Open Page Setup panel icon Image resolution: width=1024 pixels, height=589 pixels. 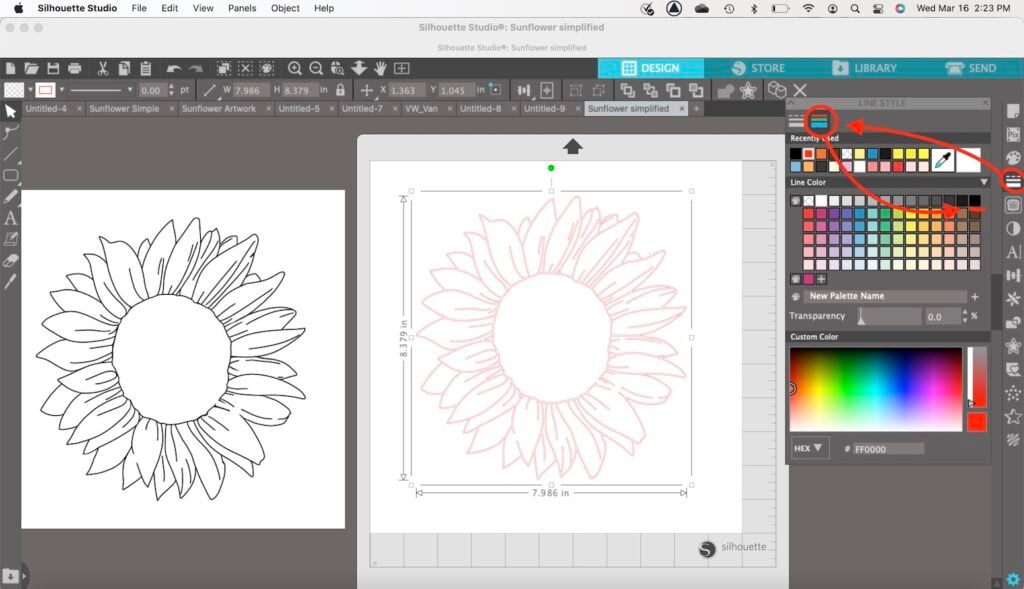click(x=1013, y=111)
